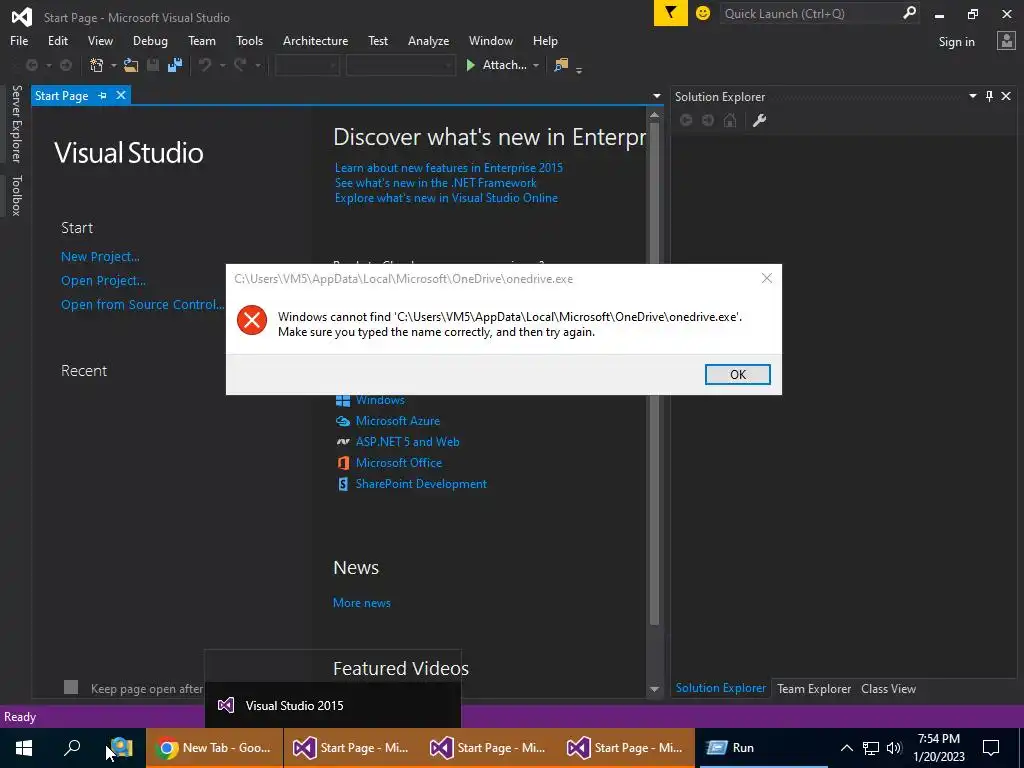Image resolution: width=1024 pixels, height=768 pixels.
Task: Switch to the Class View tab
Action: point(888,688)
